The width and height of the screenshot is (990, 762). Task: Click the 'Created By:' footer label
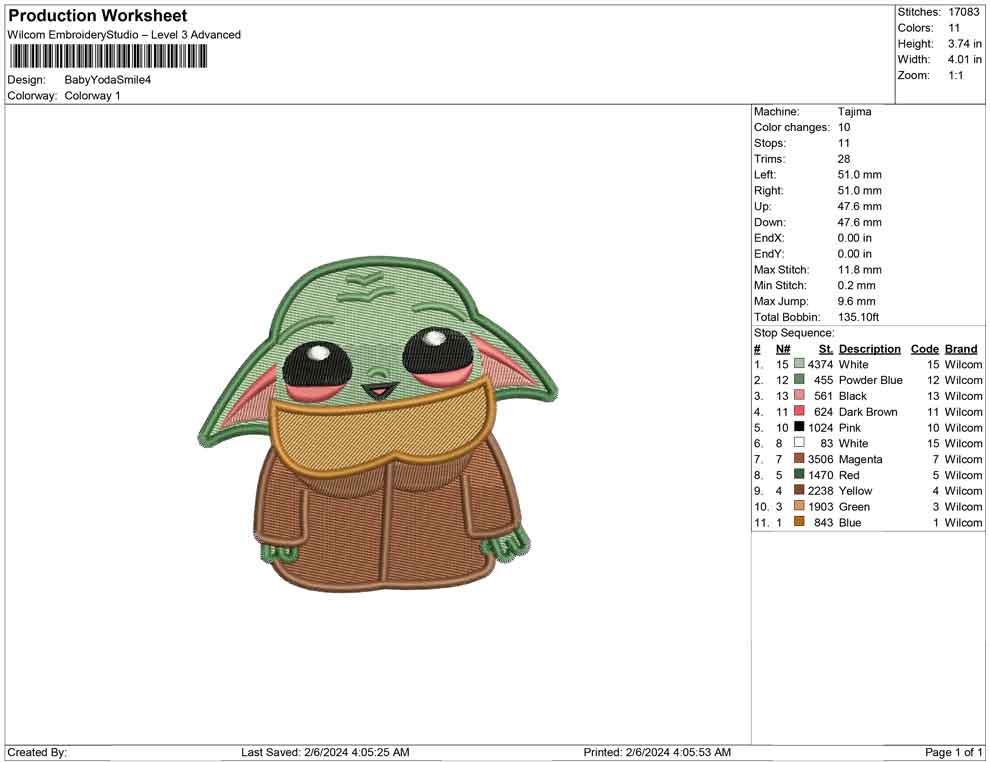(x=37, y=752)
